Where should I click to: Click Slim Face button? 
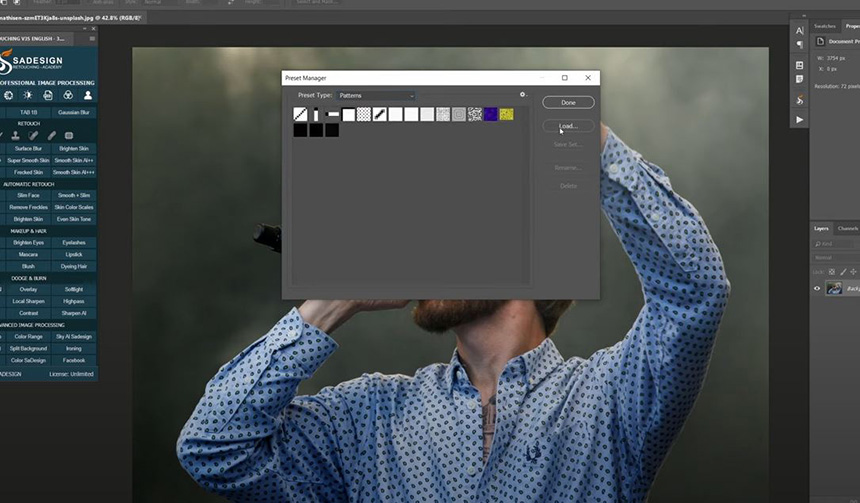29,195
